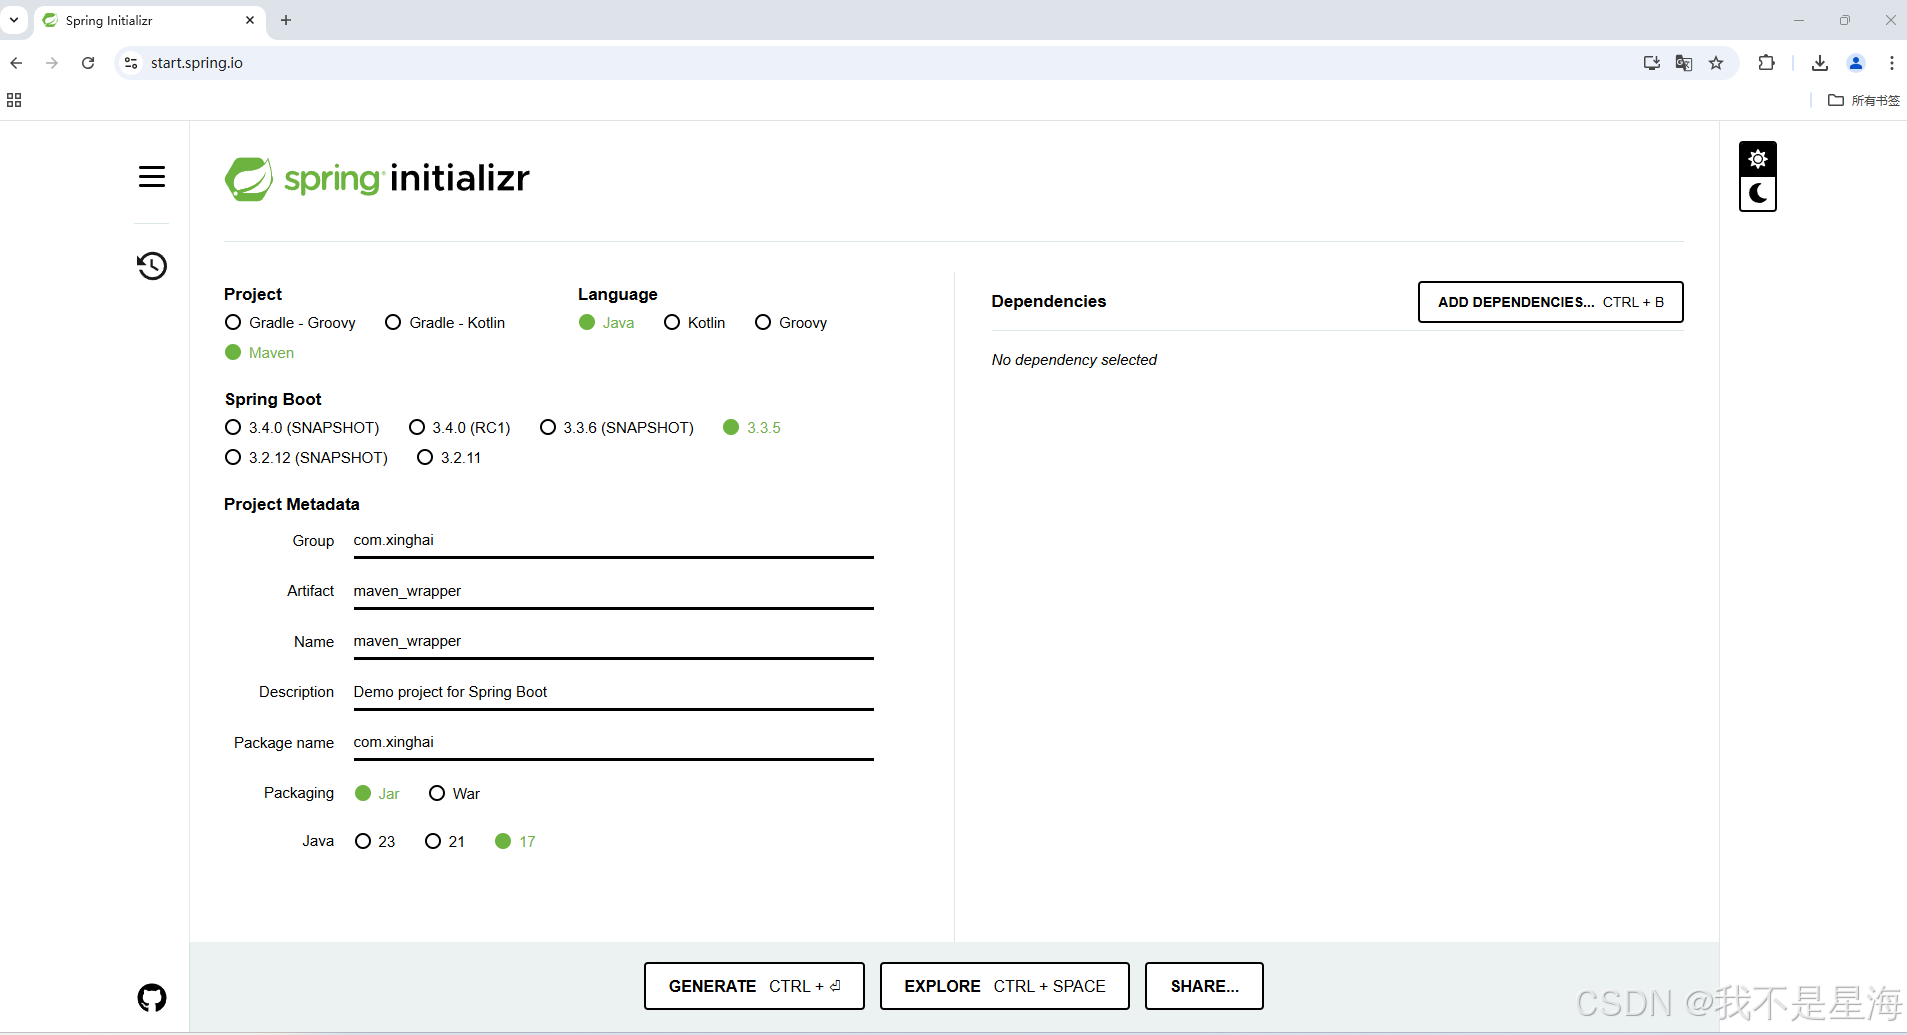Click the Package name input field
Image resolution: width=1907 pixels, height=1035 pixels.
click(x=613, y=743)
